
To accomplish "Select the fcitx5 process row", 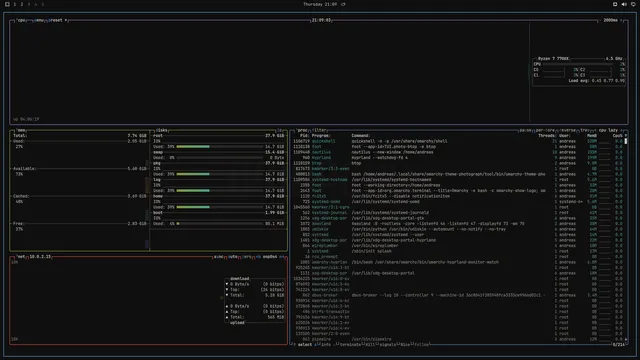I will pos(459,196).
